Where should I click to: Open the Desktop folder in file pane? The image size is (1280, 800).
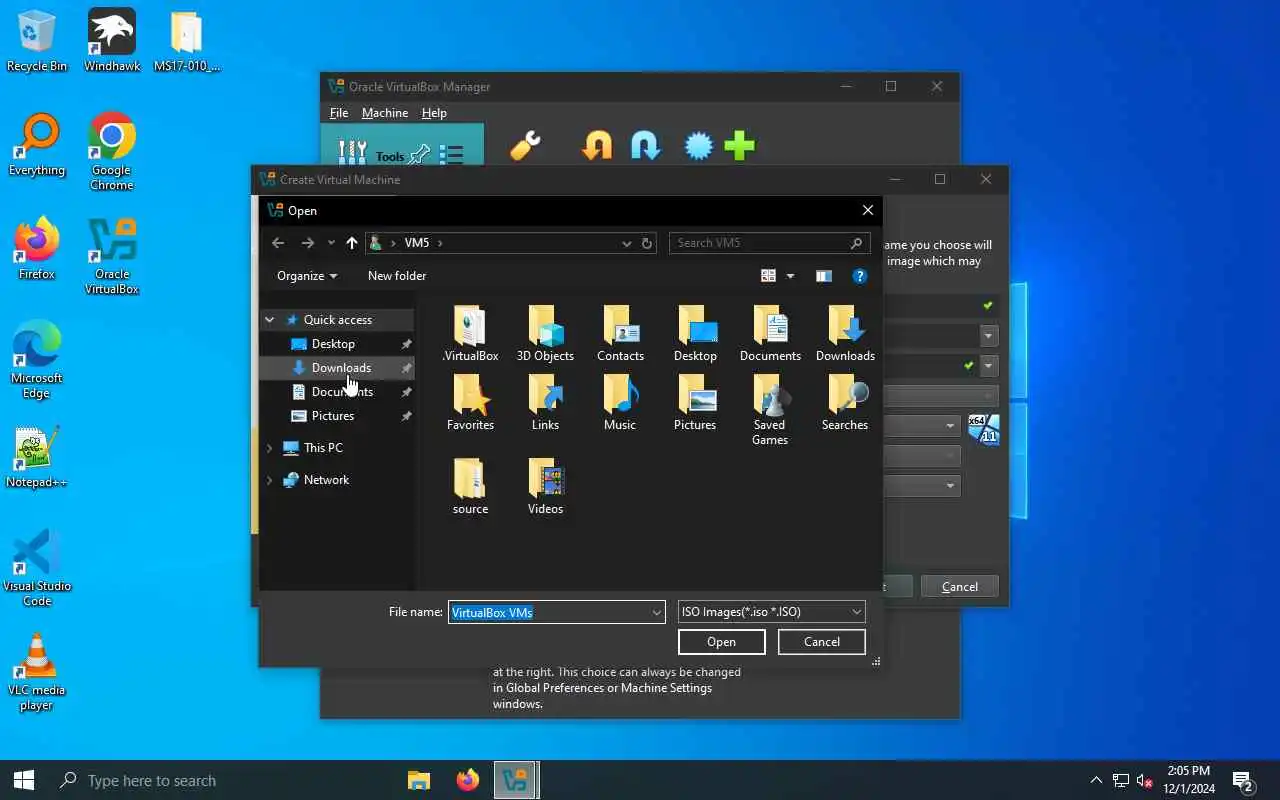[x=695, y=334]
